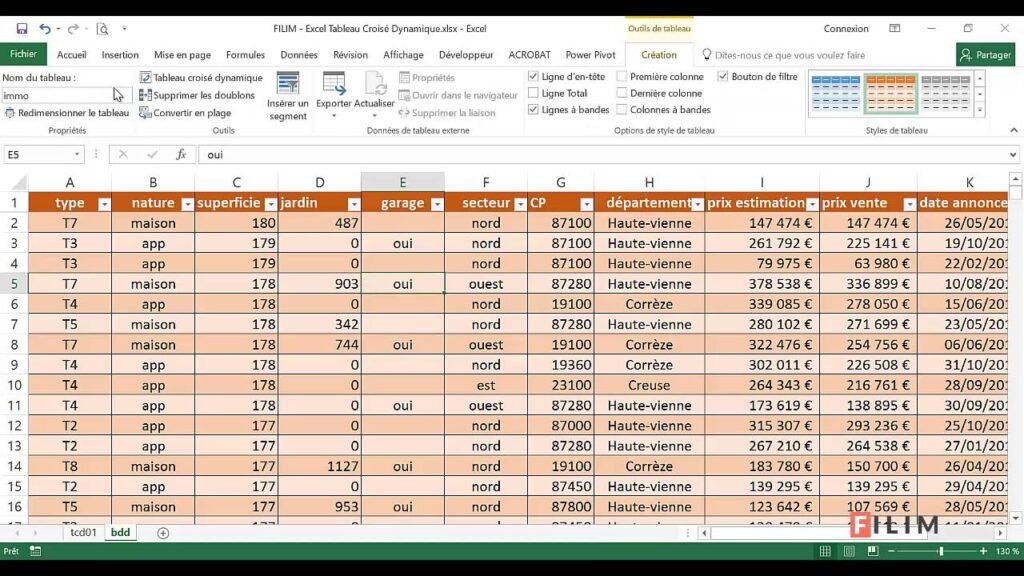Open the Fichier menu
The height and width of the screenshot is (576, 1024).
pyautogui.click(x=23, y=54)
